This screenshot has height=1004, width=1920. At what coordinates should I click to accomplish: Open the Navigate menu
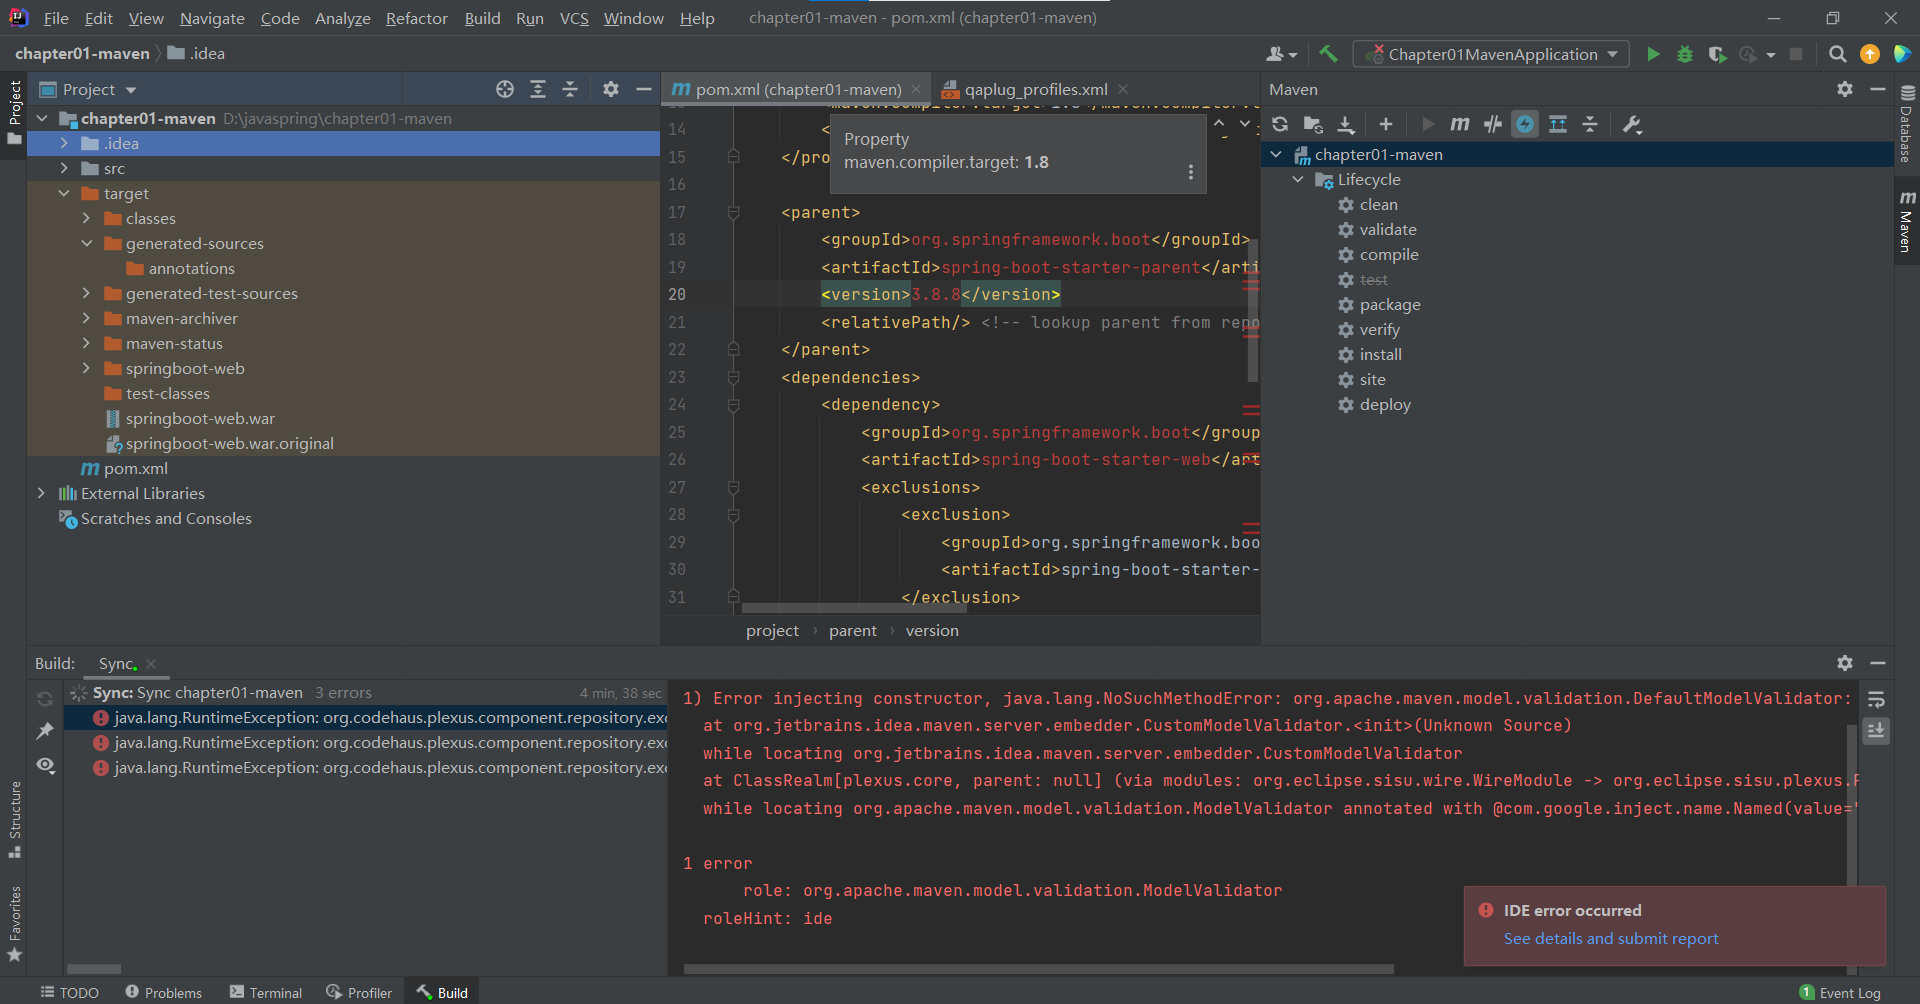coord(212,18)
